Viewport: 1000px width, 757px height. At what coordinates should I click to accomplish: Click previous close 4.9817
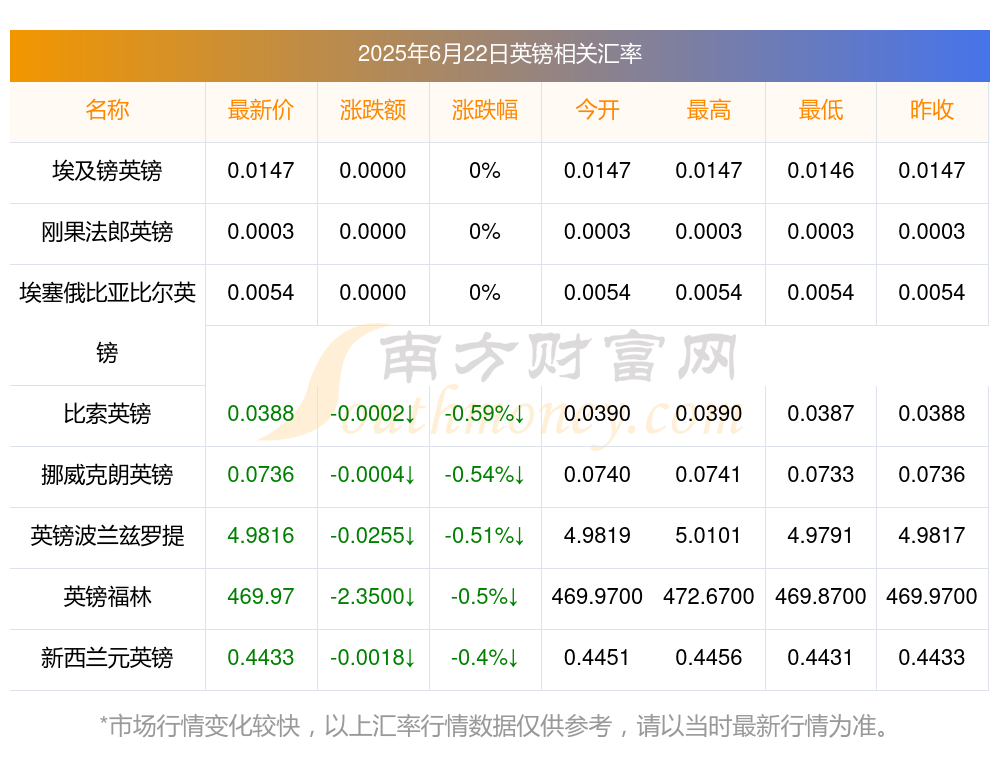[932, 536]
